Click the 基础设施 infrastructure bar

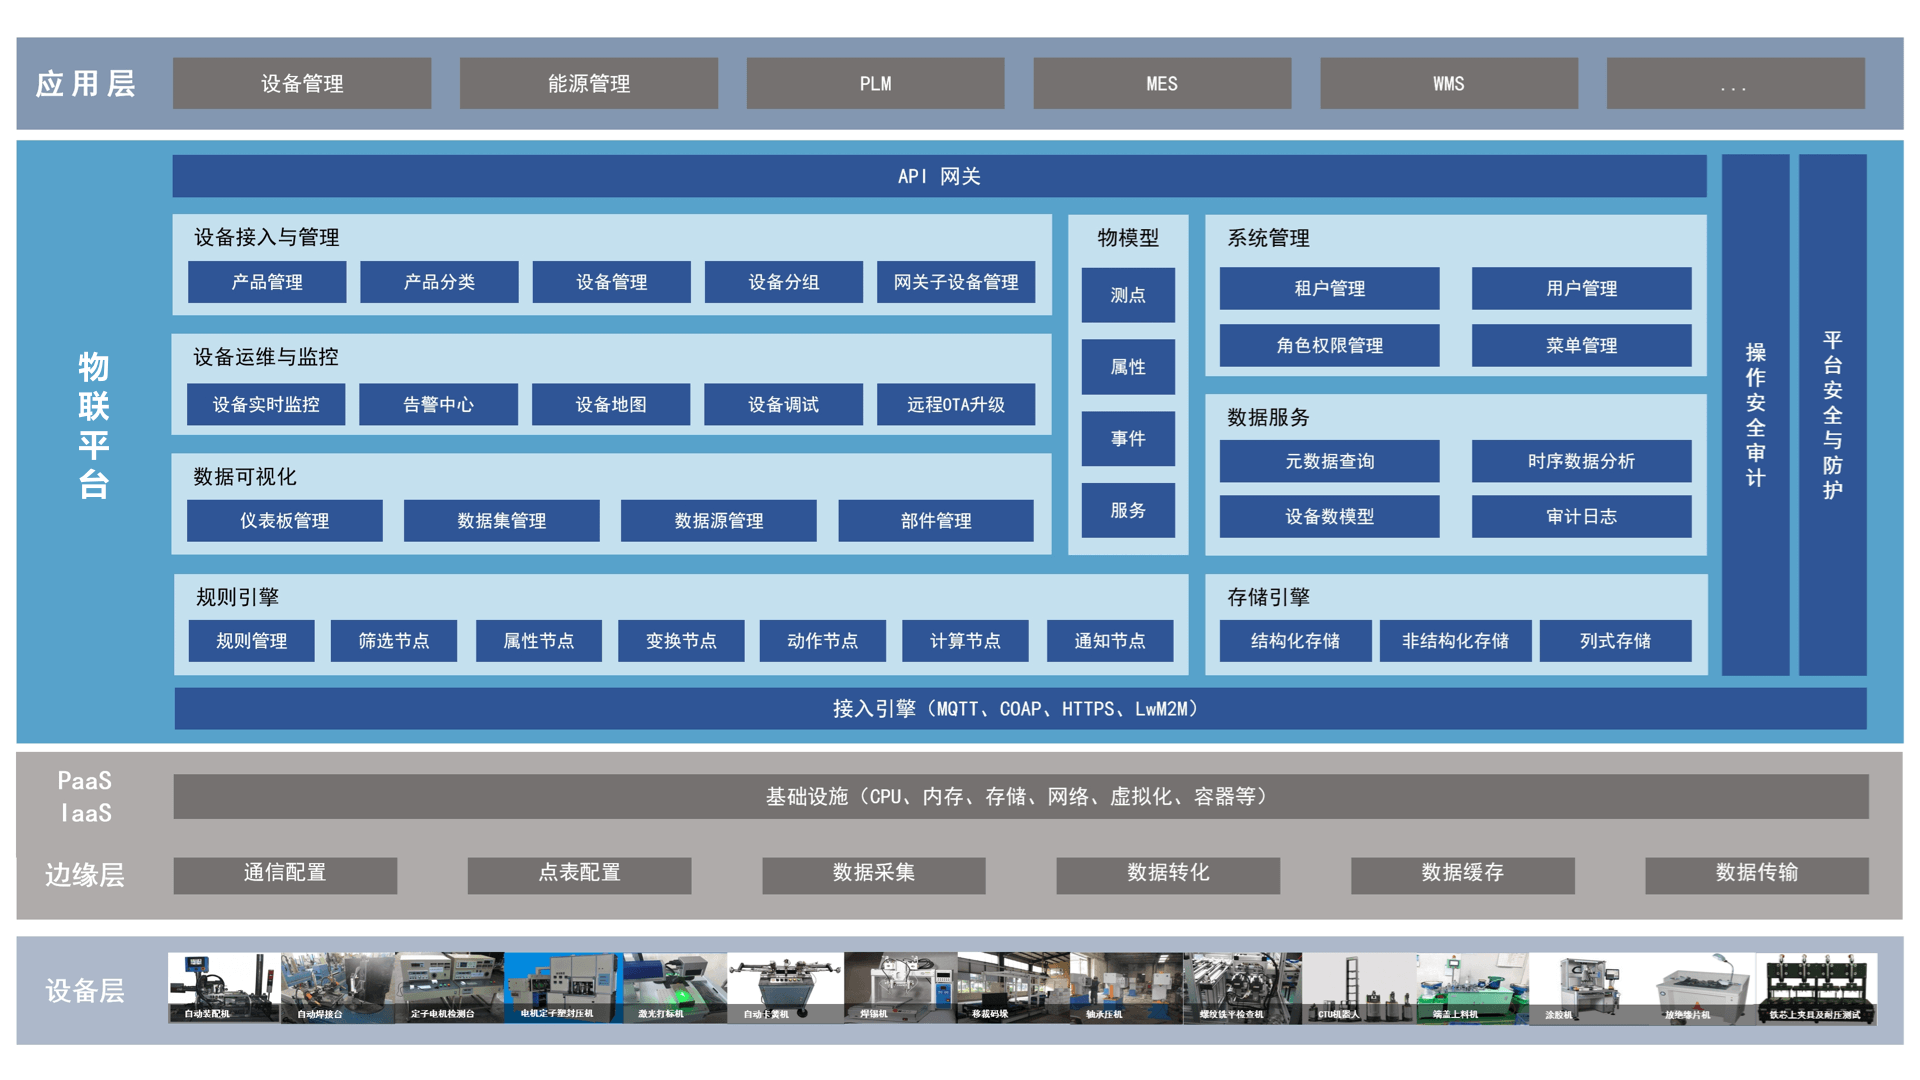pos(1020,796)
